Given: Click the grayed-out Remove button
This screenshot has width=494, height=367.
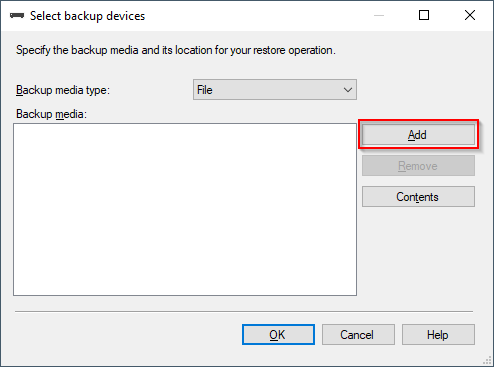Looking at the screenshot, I should click(x=418, y=165).
